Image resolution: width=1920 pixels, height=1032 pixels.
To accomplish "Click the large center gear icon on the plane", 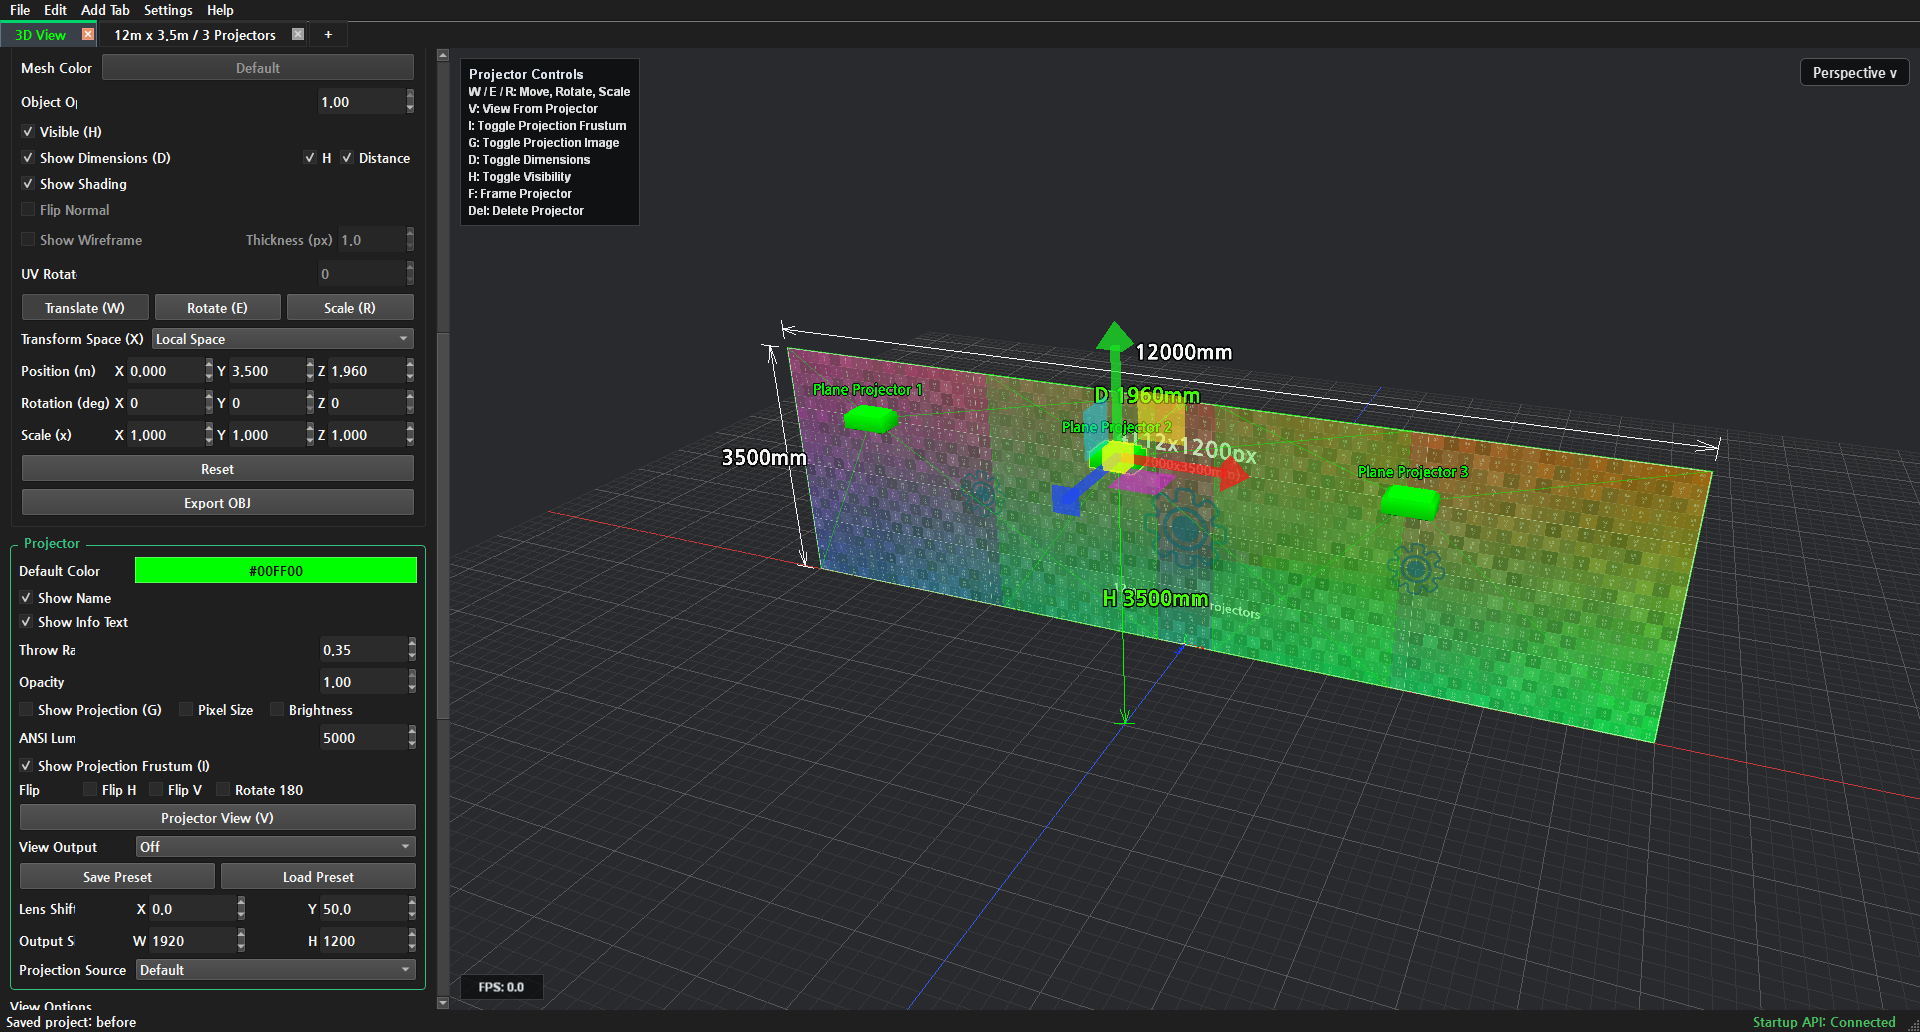I will click(x=1185, y=528).
